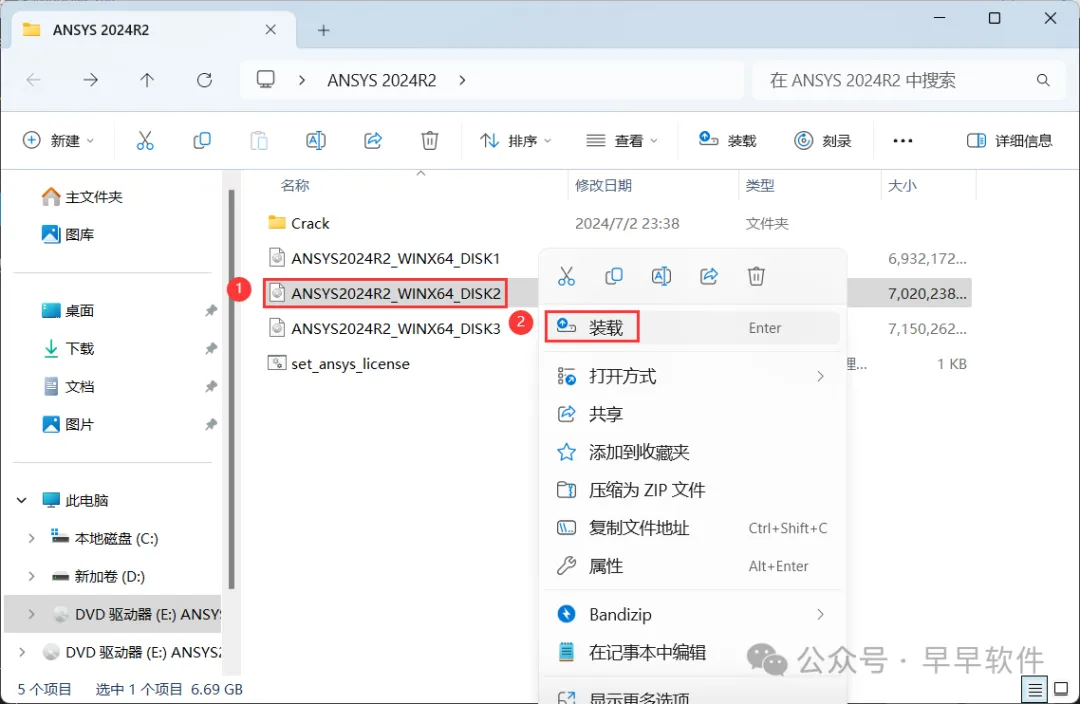Viewport: 1080px width, 704px height.
Task: Select 复制文件地址 menu entry
Action: click(692, 528)
